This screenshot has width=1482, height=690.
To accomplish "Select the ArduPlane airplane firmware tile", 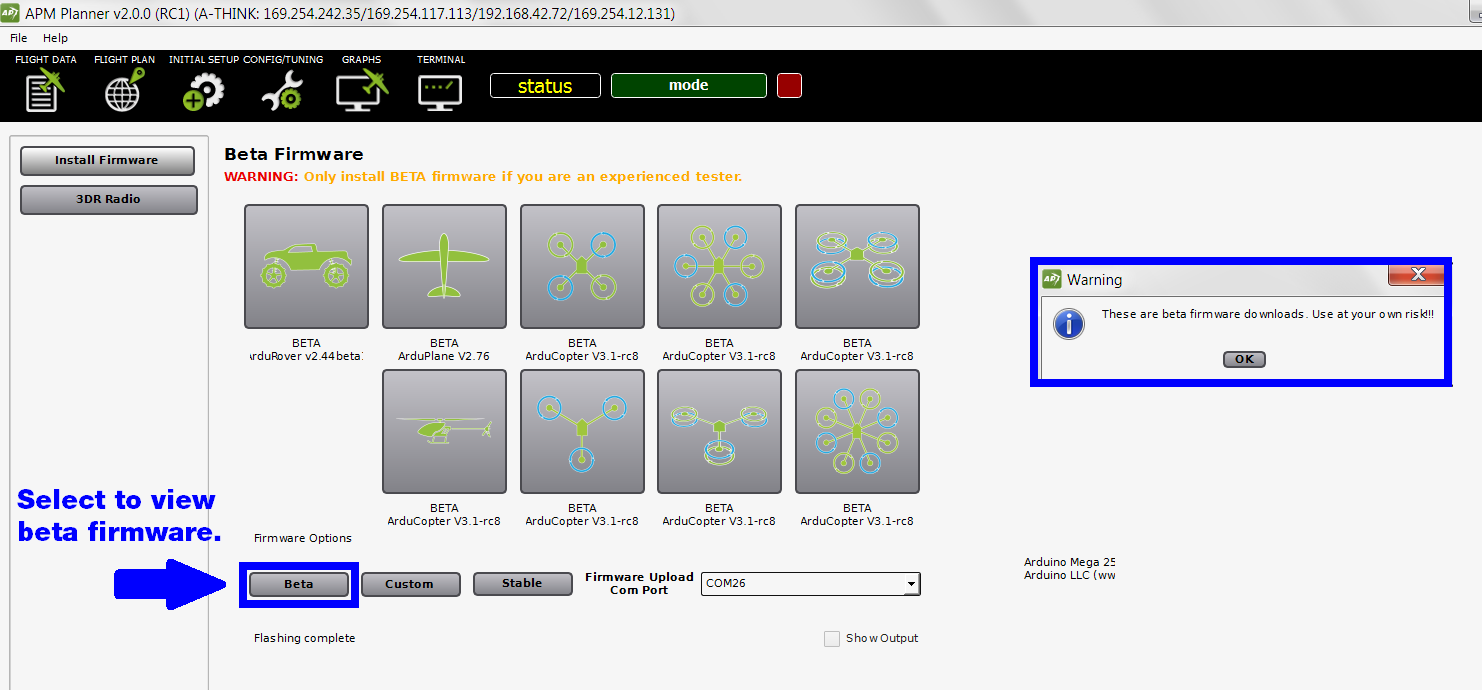I will click(x=444, y=267).
